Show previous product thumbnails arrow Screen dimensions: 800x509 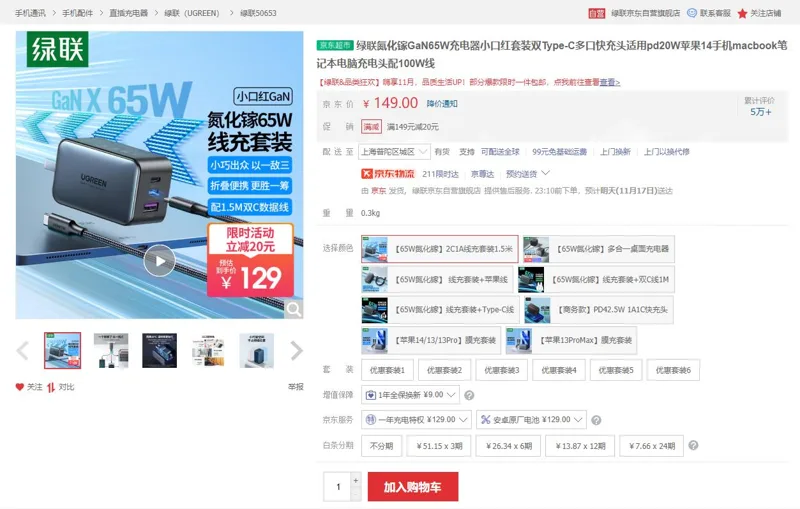pyautogui.click(x=22, y=350)
